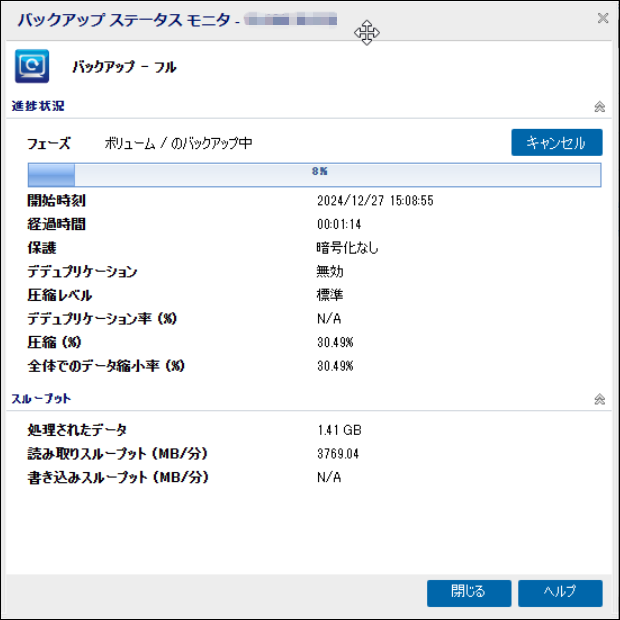The height and width of the screenshot is (620, 620).
Task: Click the 無効 deduplication value
Action: pos(330,271)
